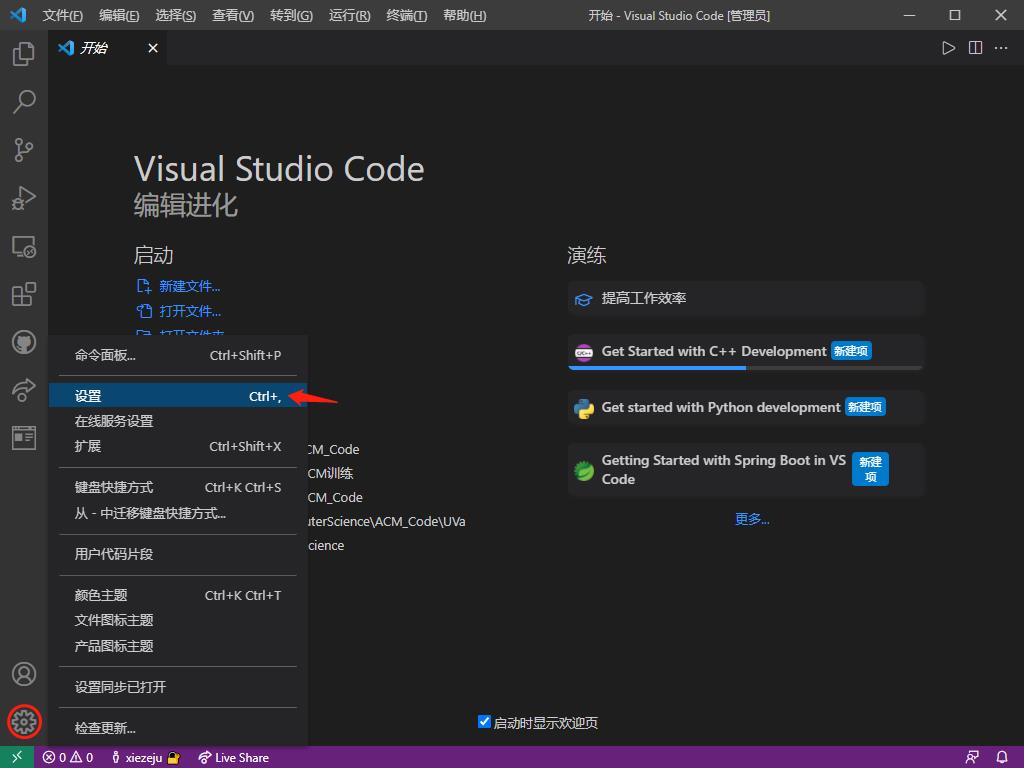Open the 编辑(E) menu
The image size is (1024, 768).
coord(119,15)
